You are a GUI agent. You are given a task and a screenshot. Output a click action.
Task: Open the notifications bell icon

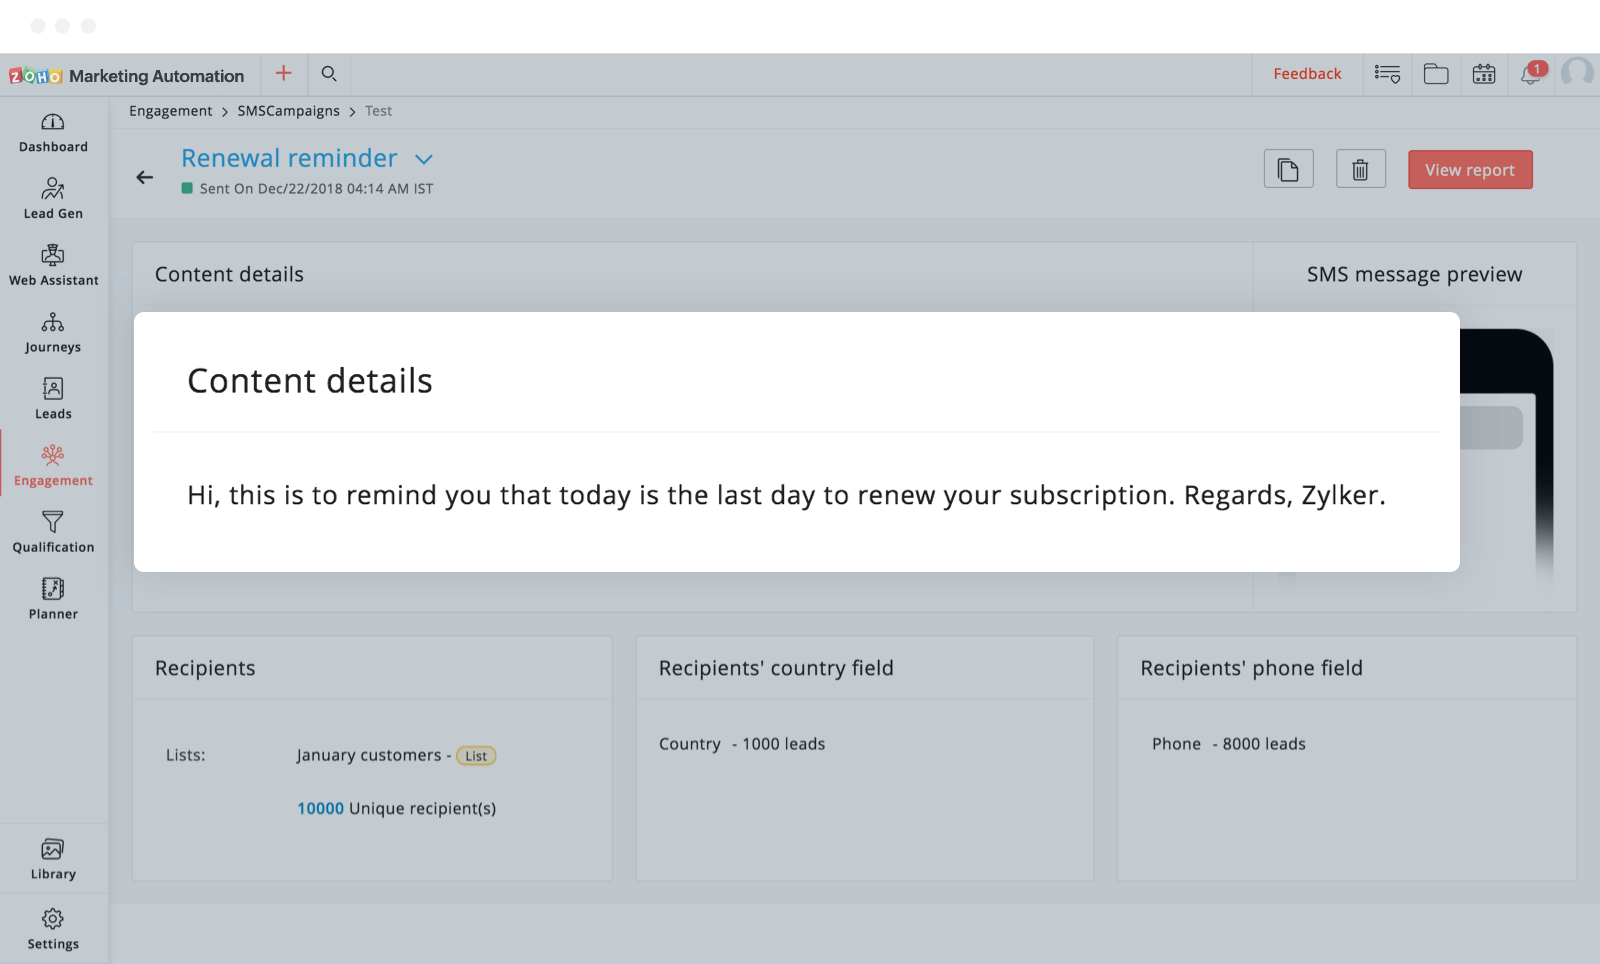(x=1531, y=74)
